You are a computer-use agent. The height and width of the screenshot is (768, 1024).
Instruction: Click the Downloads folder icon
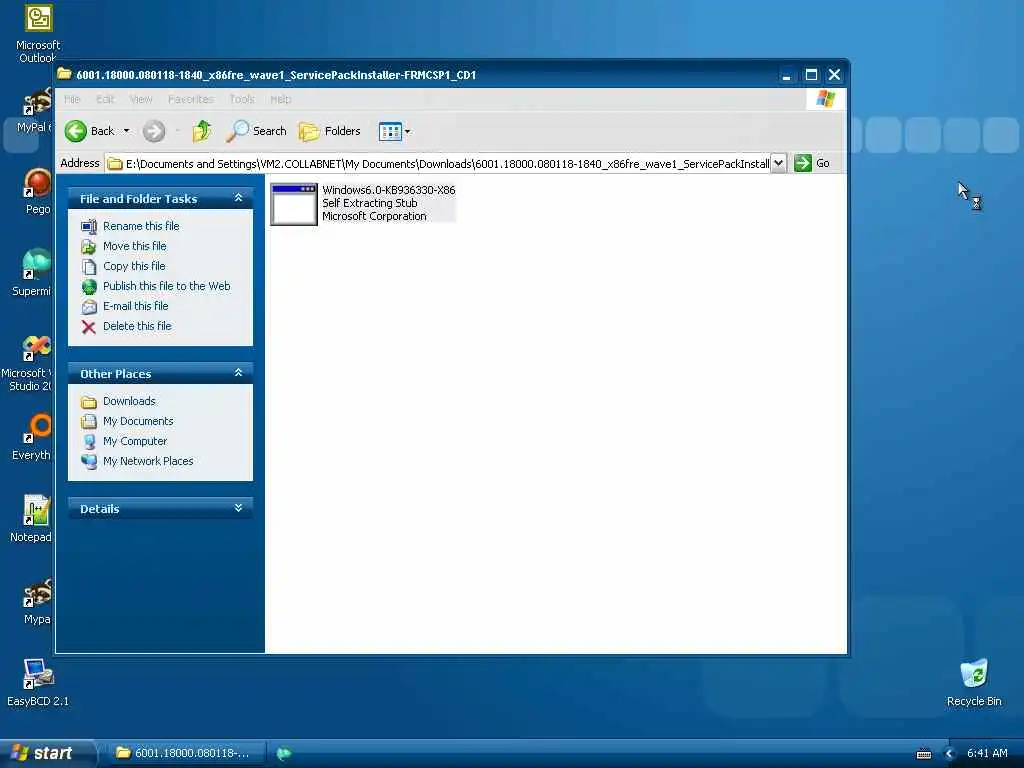coord(89,402)
